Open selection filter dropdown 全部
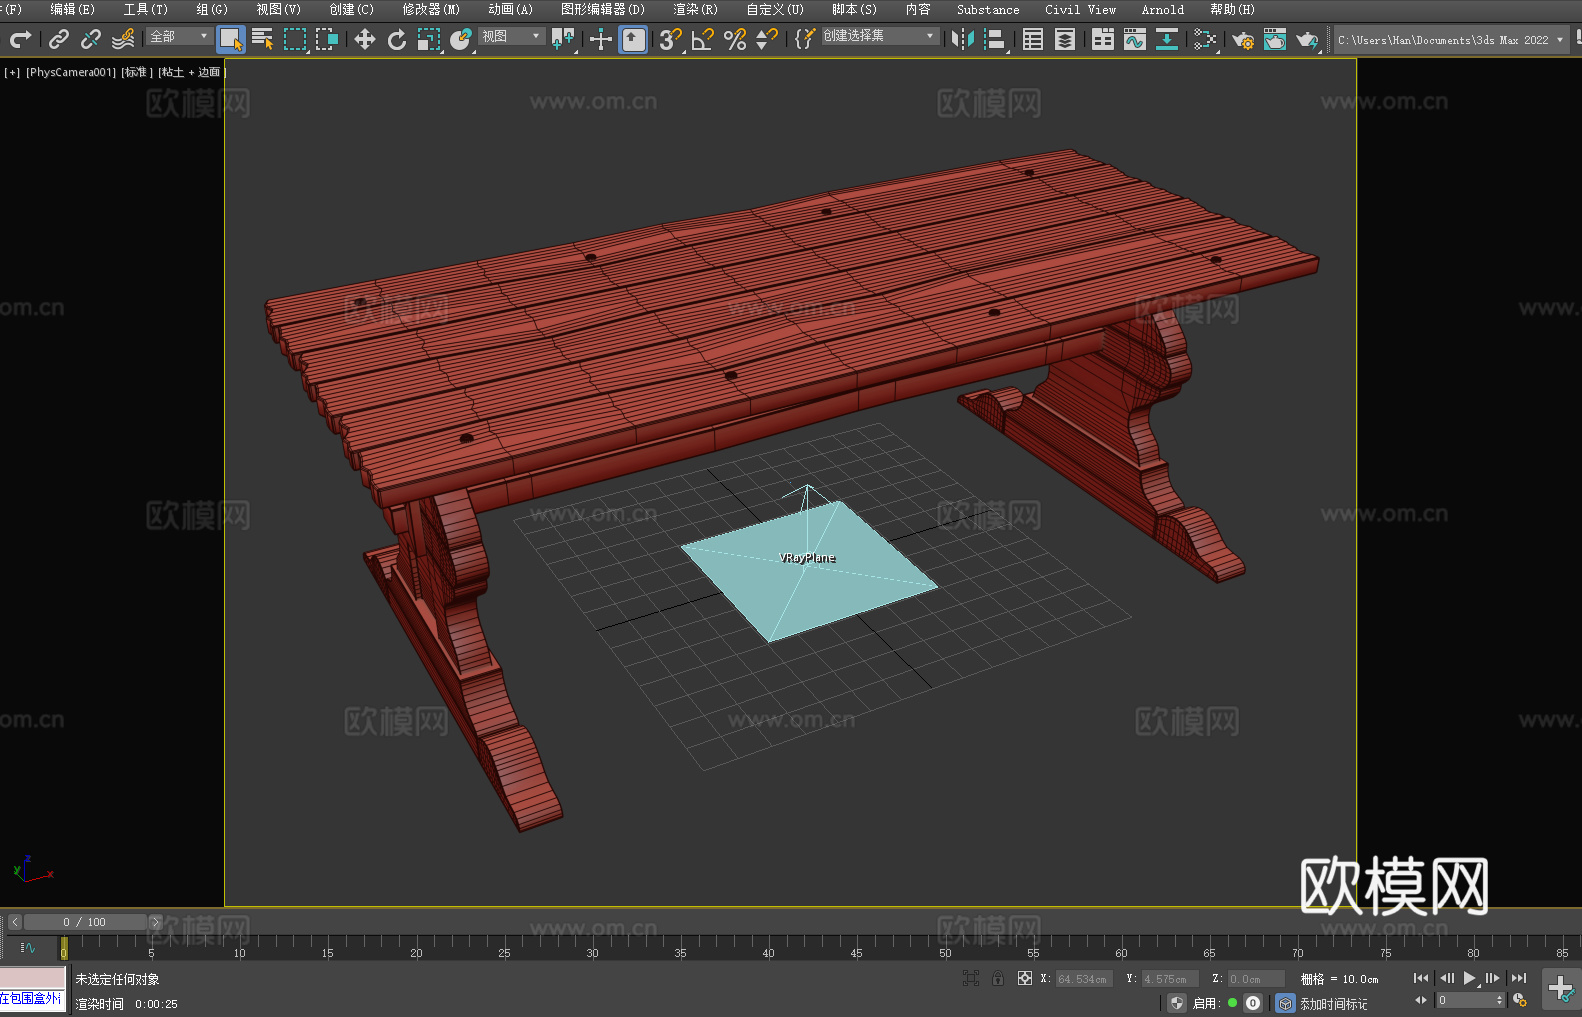1582x1017 pixels. point(179,36)
